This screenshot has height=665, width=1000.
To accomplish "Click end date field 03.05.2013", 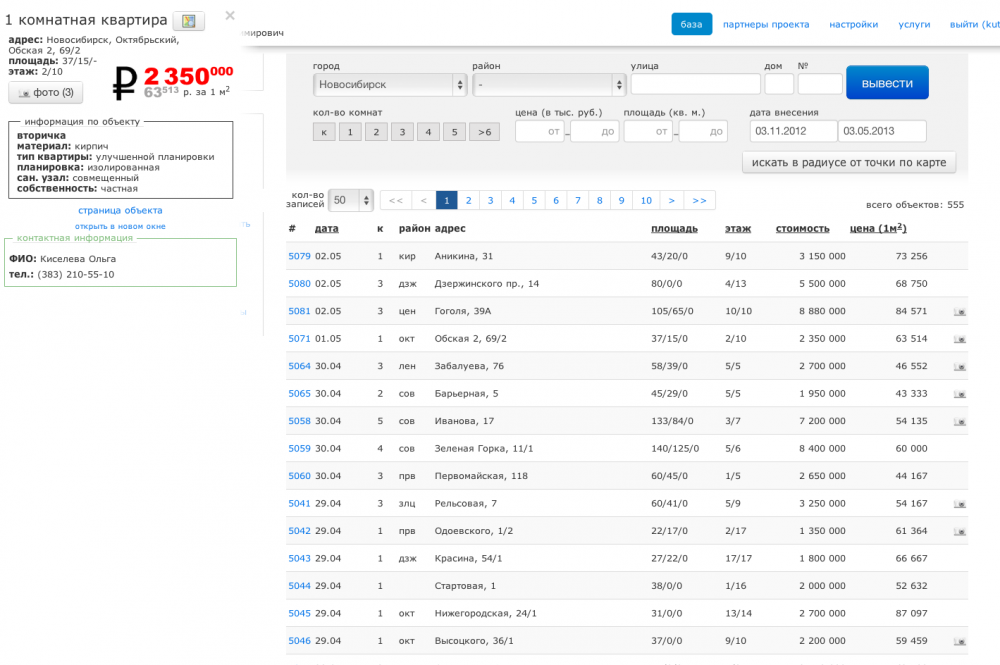I will 882,131.
